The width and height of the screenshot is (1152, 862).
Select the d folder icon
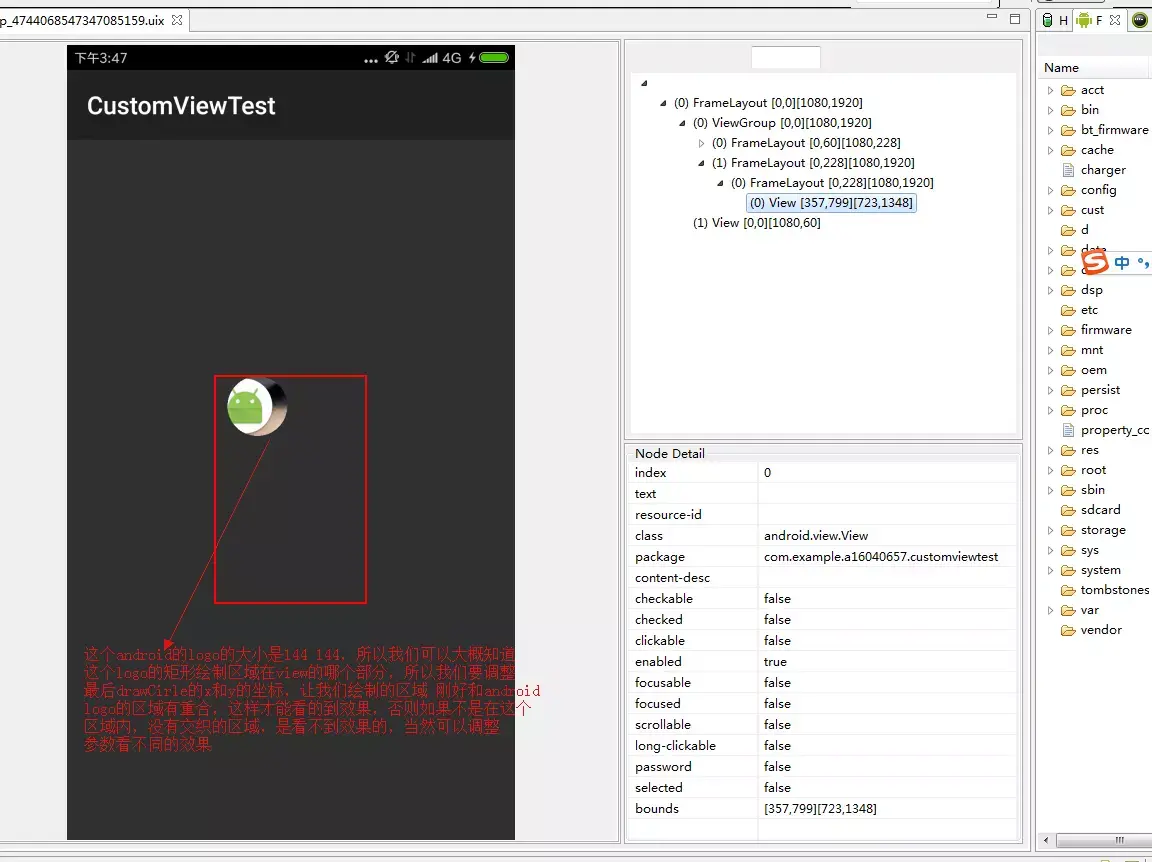tap(1068, 230)
